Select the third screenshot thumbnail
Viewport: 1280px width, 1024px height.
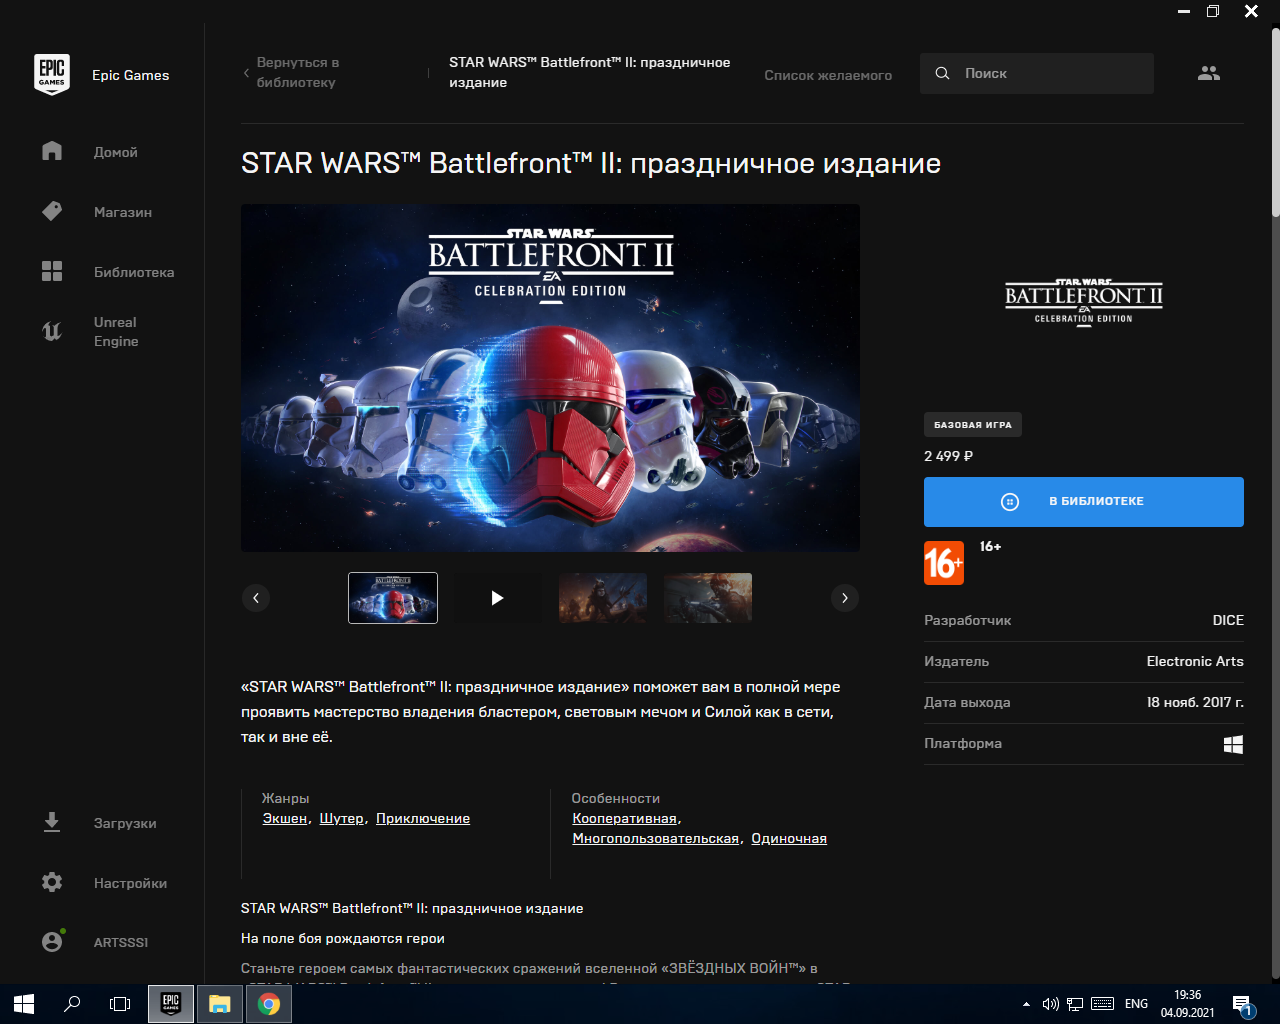click(603, 598)
